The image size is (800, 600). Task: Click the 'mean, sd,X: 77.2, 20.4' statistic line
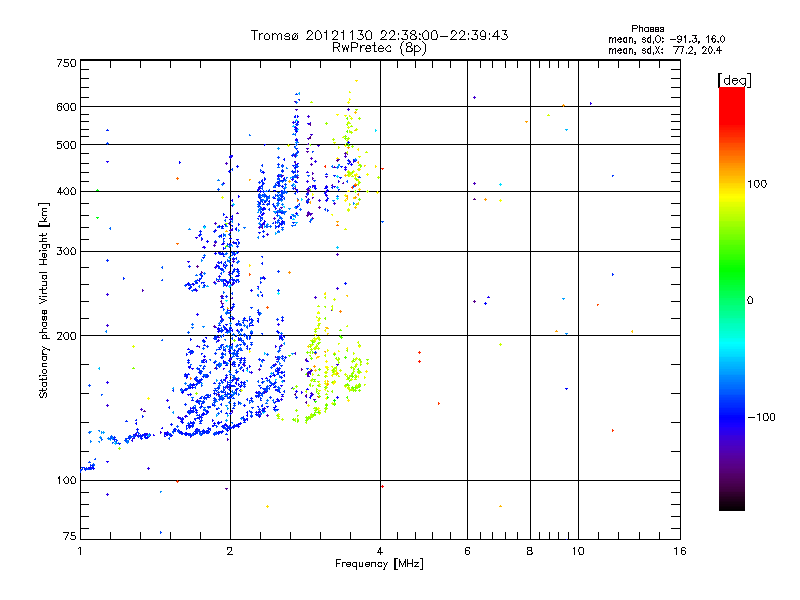(x=665, y=50)
